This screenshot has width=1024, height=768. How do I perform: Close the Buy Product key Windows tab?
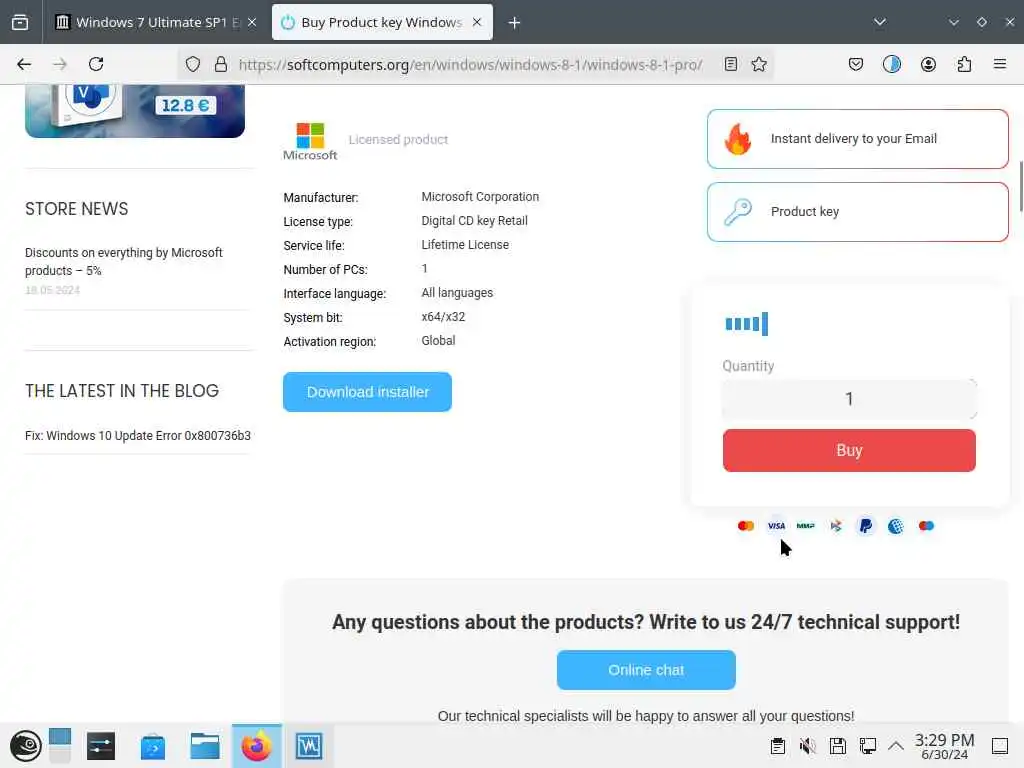point(477,22)
